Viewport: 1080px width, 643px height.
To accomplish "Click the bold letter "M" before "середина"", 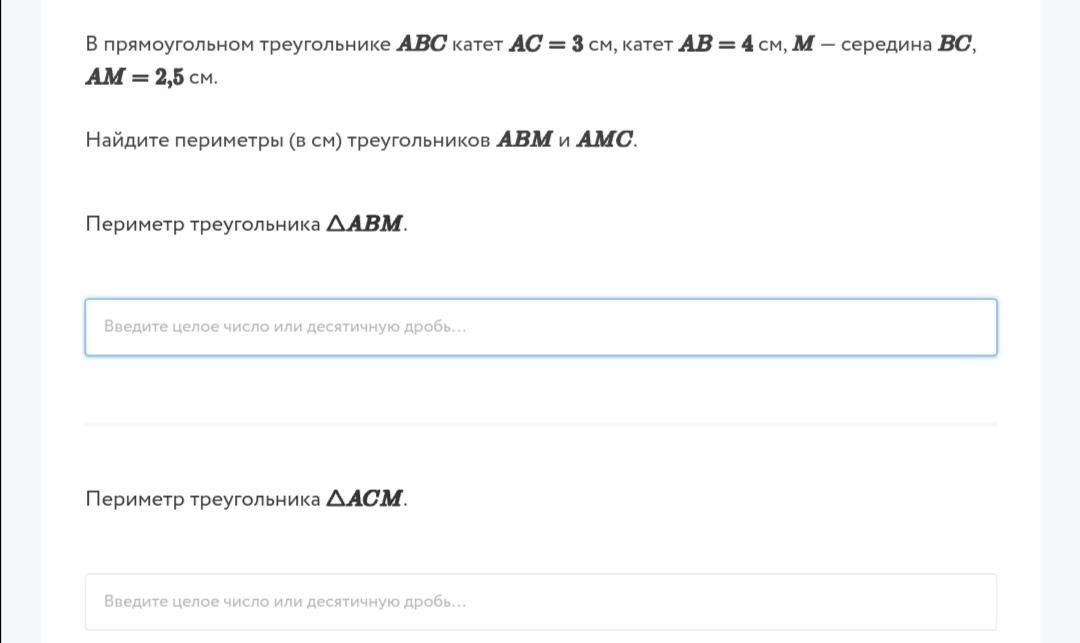I will click(803, 45).
